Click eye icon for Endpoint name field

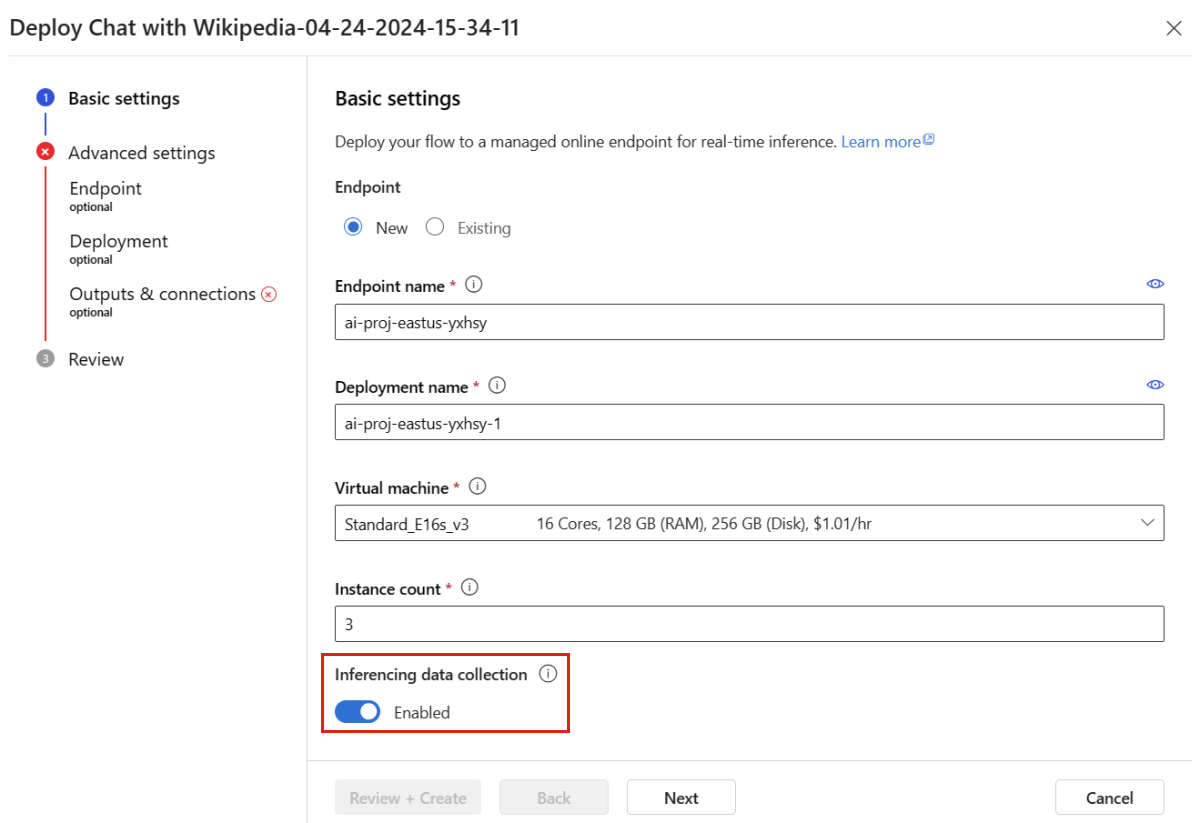[1155, 284]
